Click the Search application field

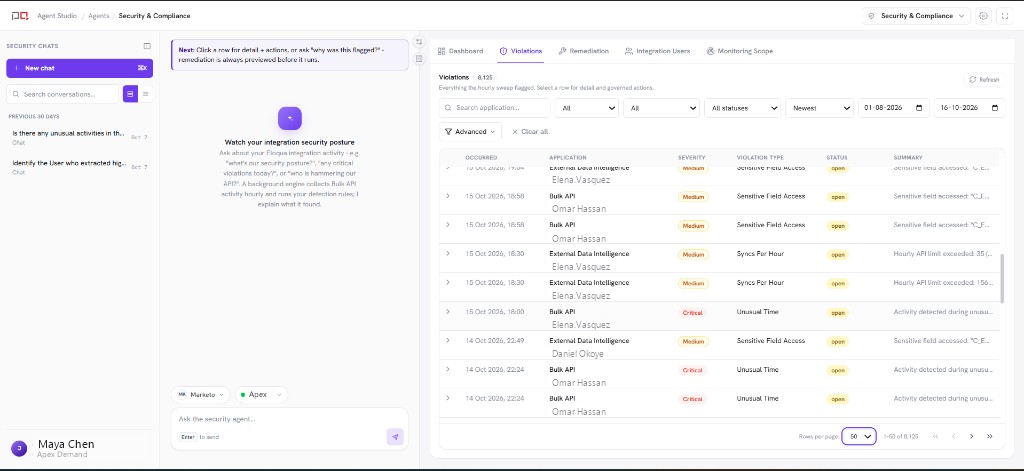[495, 108]
